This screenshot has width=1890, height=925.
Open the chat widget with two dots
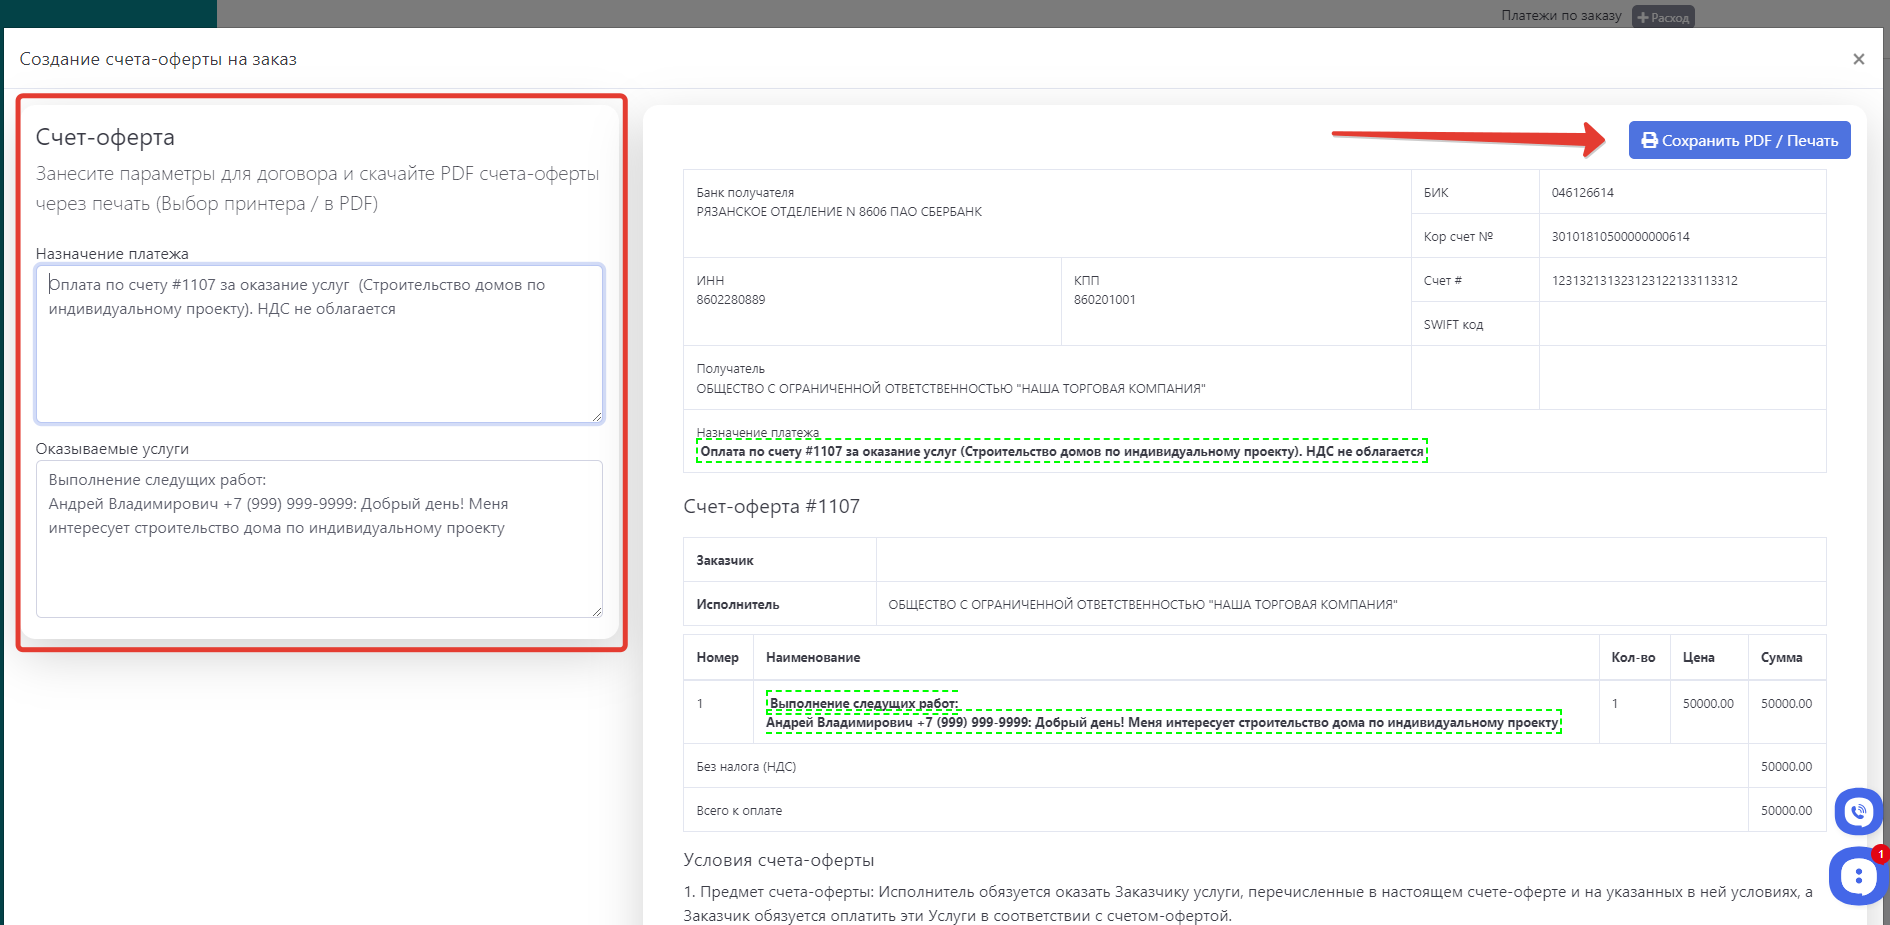pyautogui.click(x=1857, y=877)
